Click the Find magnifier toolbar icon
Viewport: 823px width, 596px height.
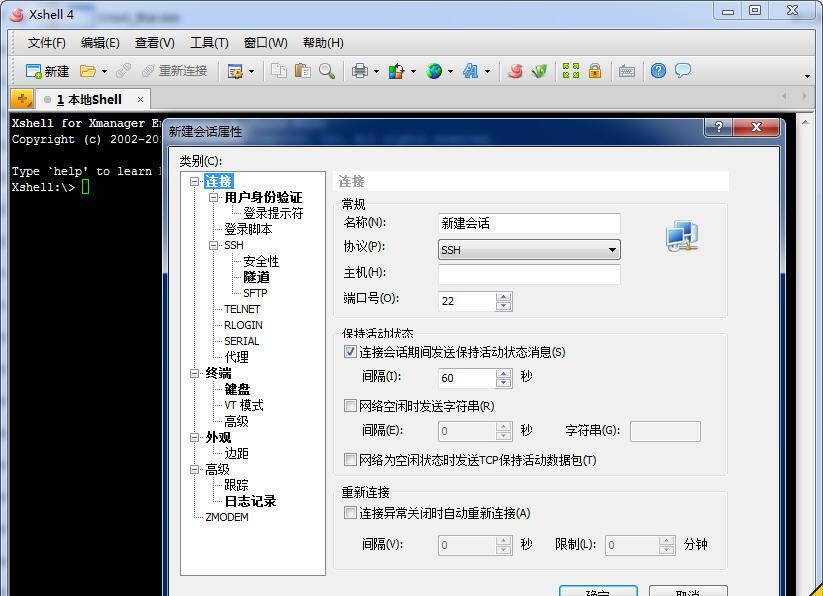point(326,71)
